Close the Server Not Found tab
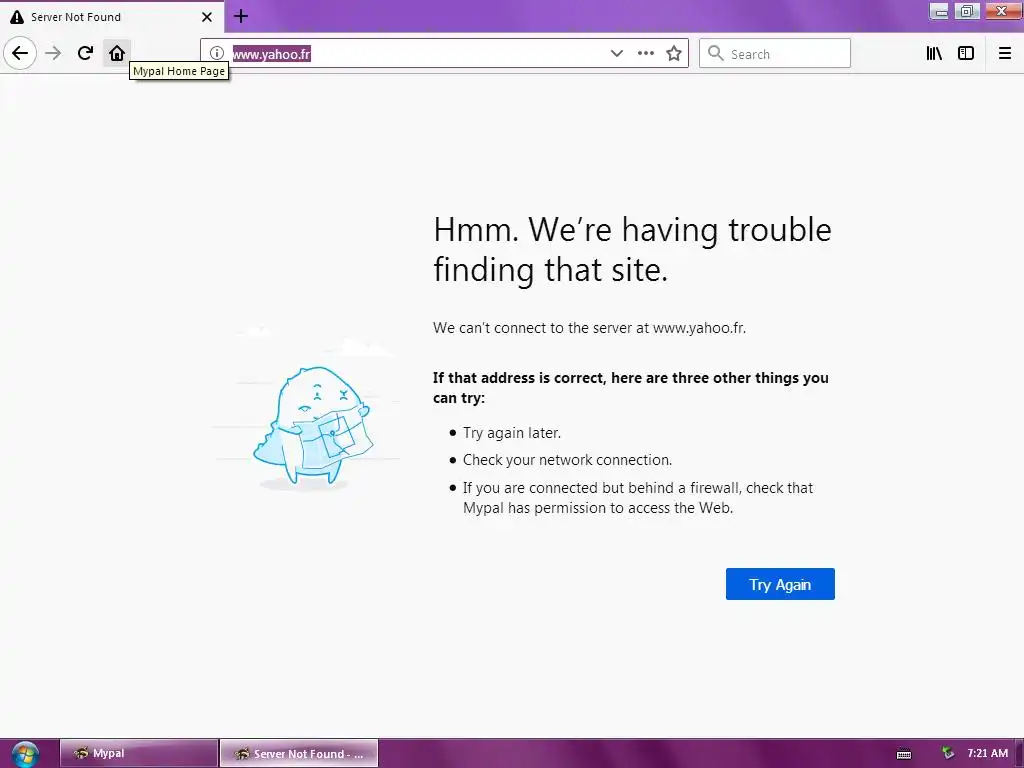Image resolution: width=1024 pixels, height=768 pixels. [x=206, y=17]
